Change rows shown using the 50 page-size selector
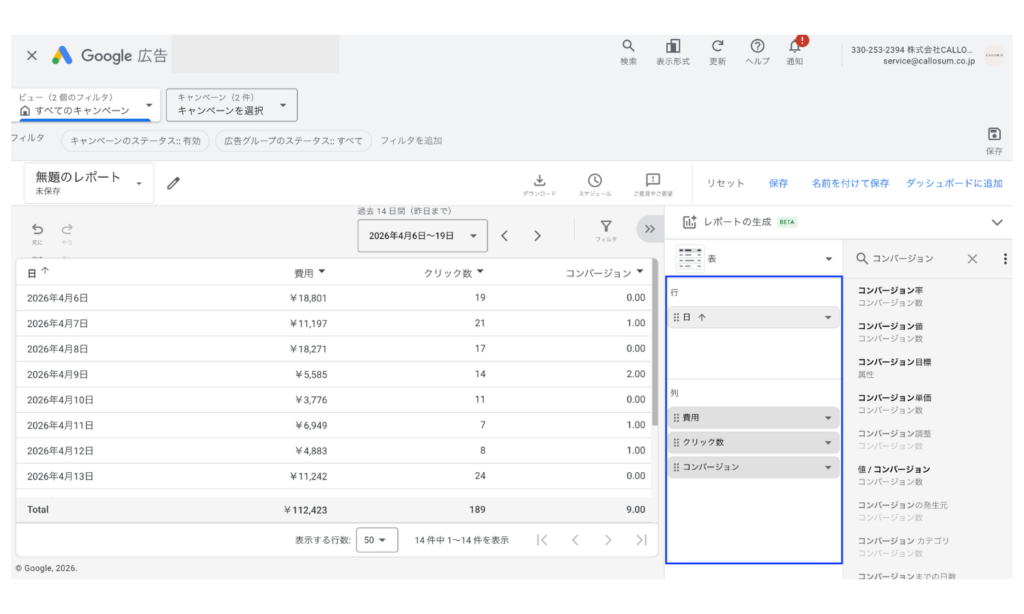1024x614 pixels. 376,539
